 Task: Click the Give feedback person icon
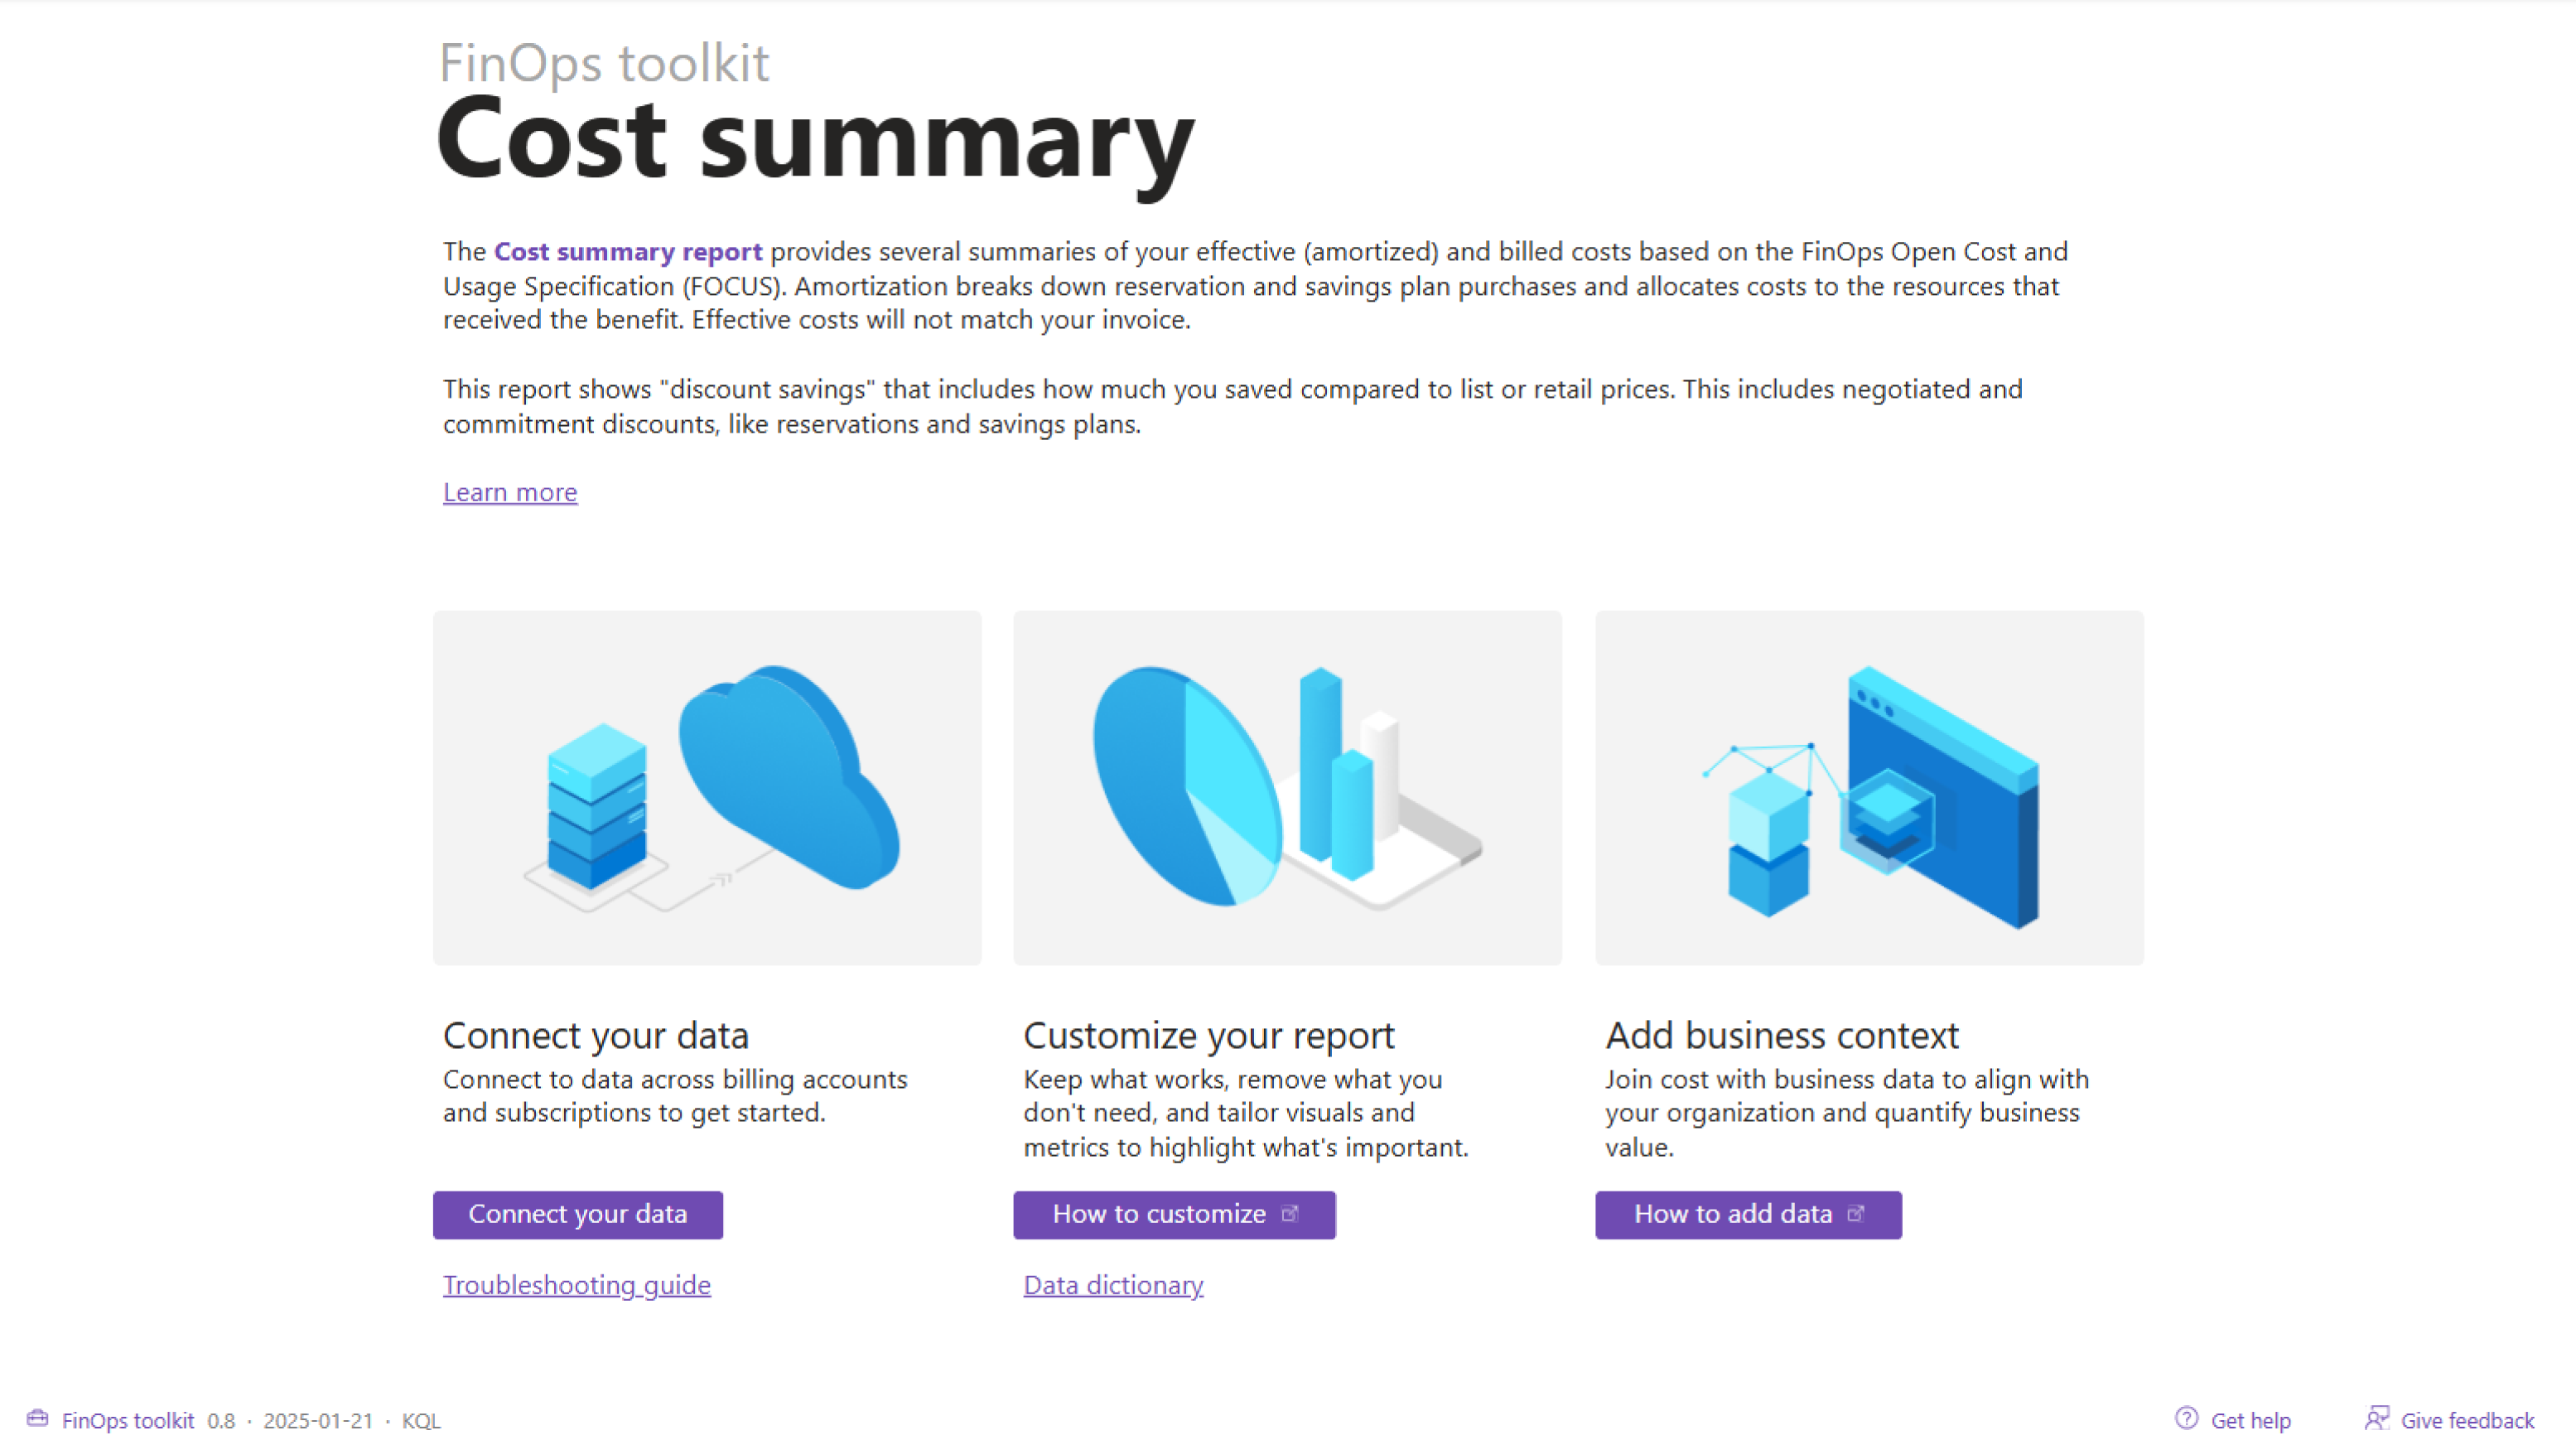pyautogui.click(x=2377, y=1418)
